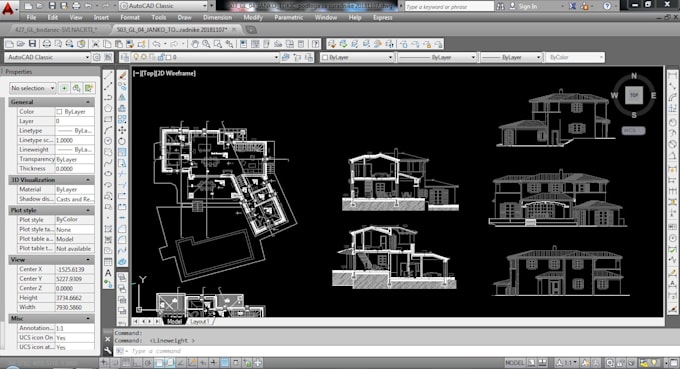
Task: Open the AutoCAD Classic workspace dropdown
Action: [48, 57]
